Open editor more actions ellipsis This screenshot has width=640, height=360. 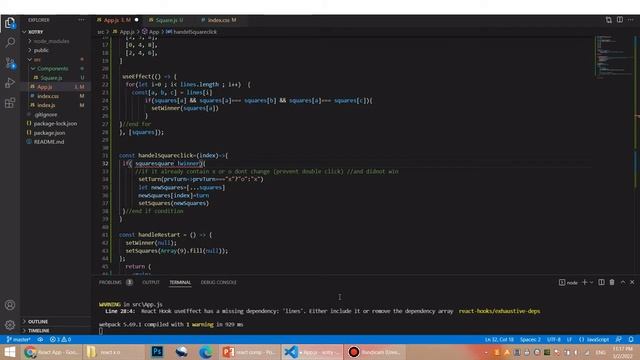tap(631, 20)
